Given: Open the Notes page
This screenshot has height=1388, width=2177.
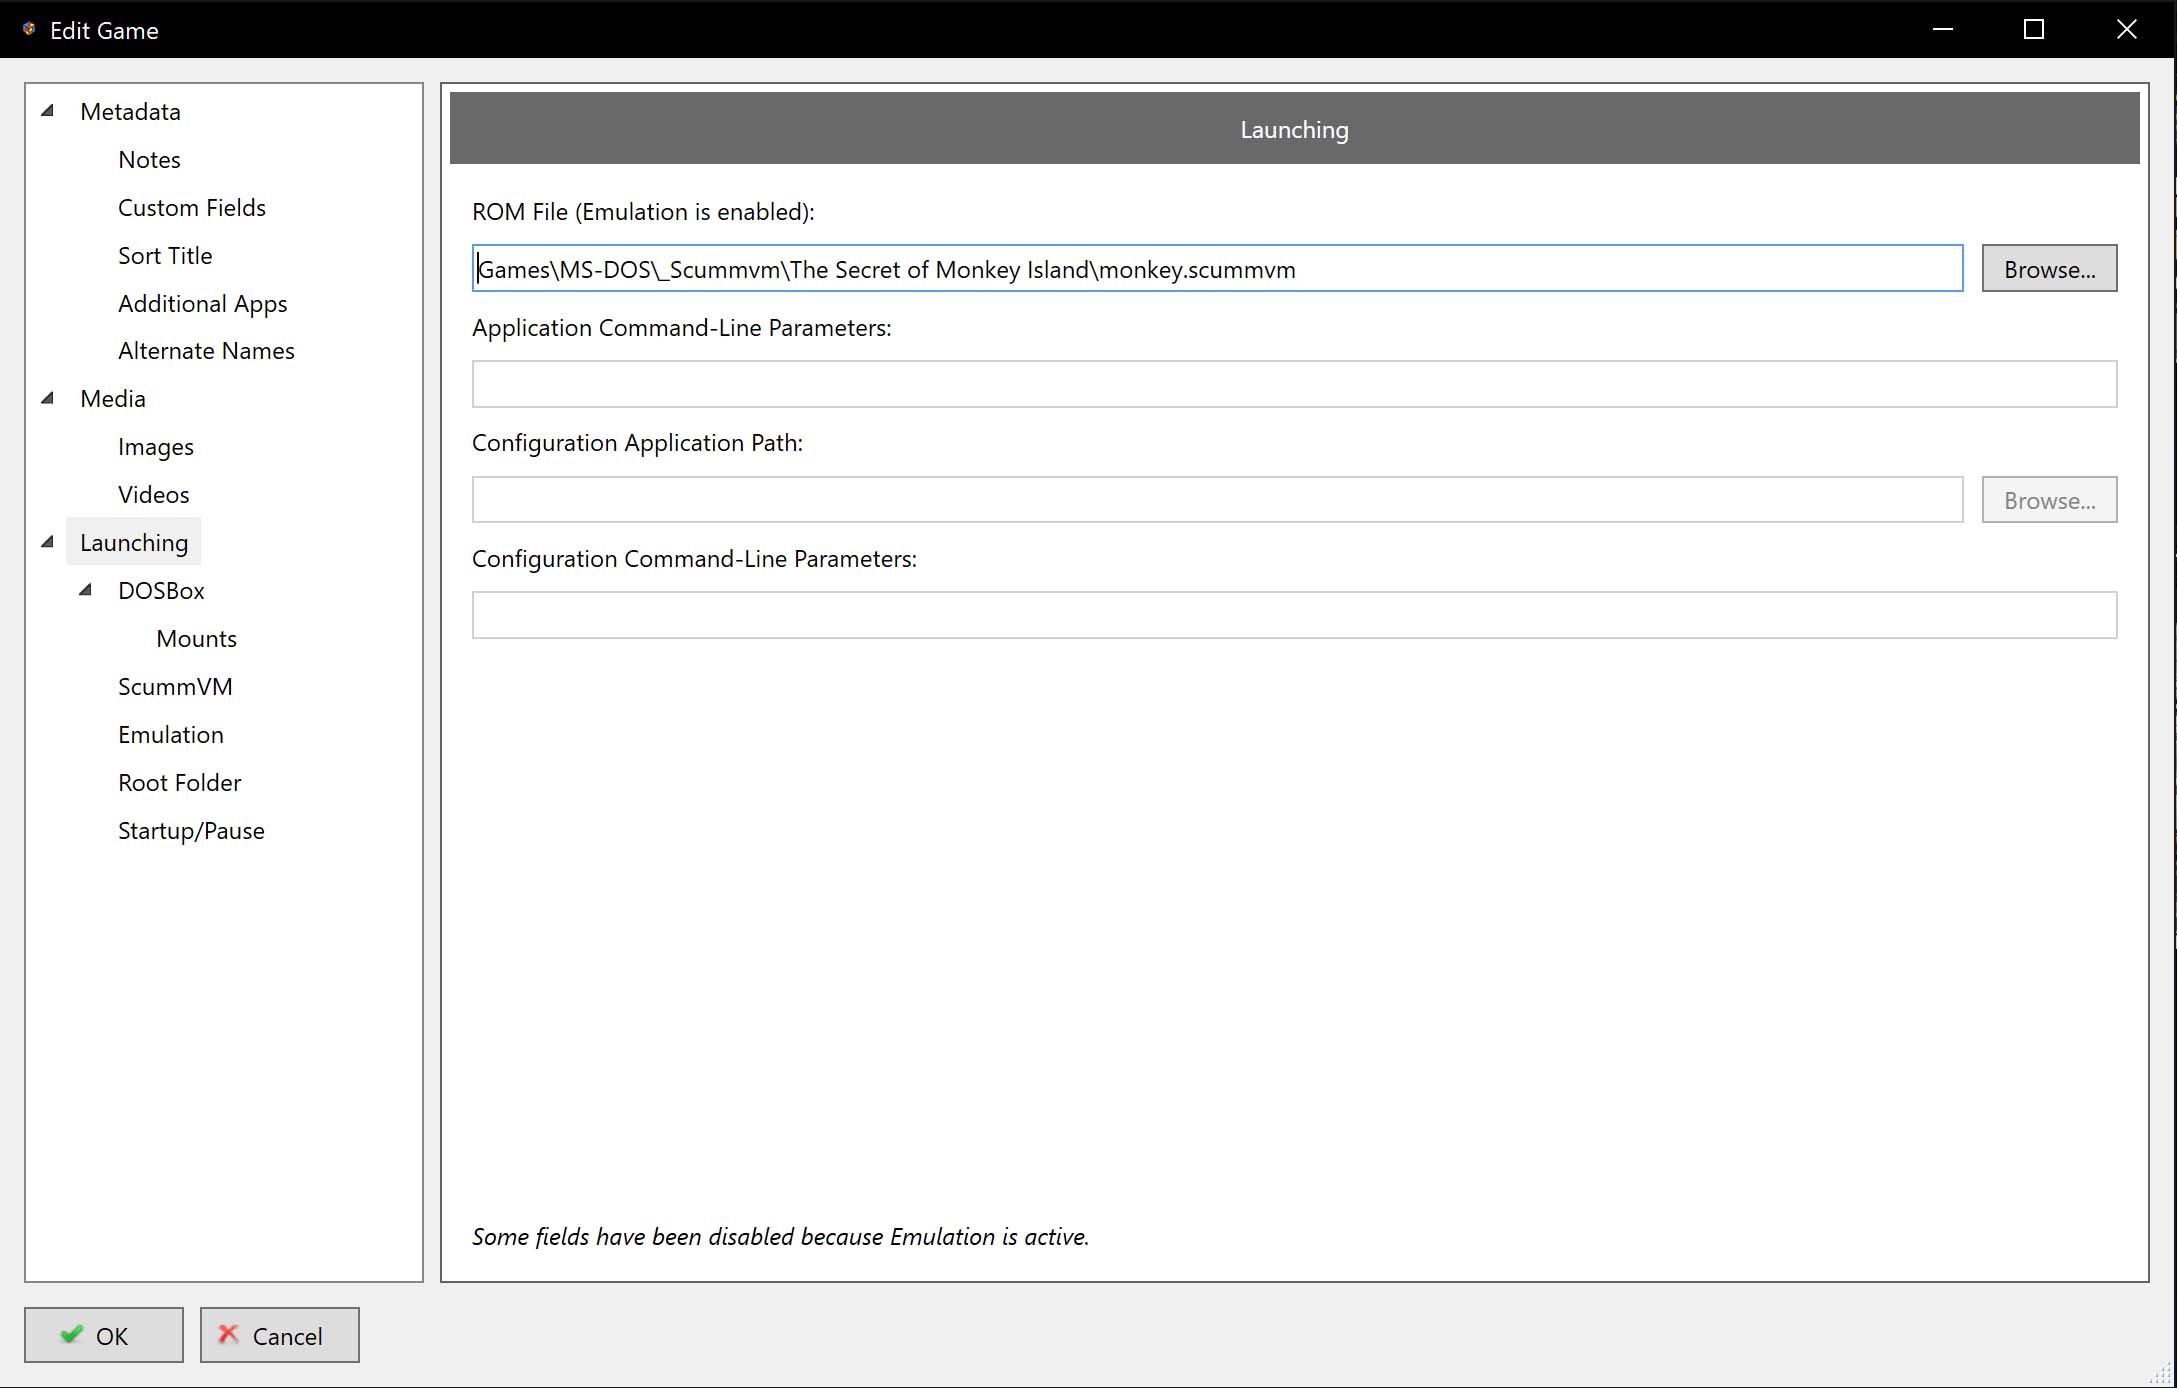Looking at the screenshot, I should (x=149, y=159).
